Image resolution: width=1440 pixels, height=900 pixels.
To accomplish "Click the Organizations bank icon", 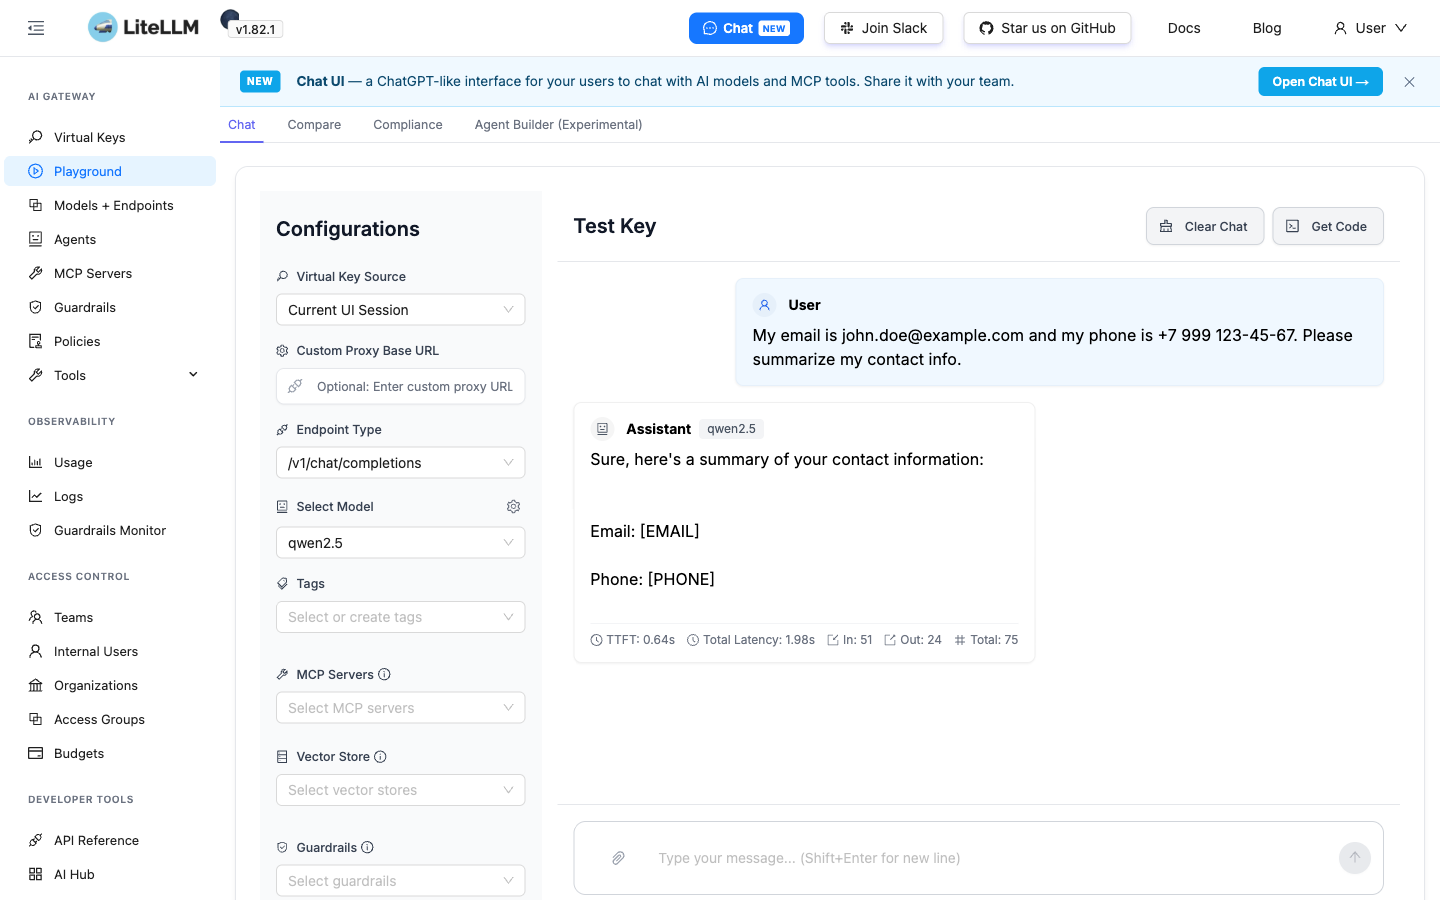I will coord(36,685).
